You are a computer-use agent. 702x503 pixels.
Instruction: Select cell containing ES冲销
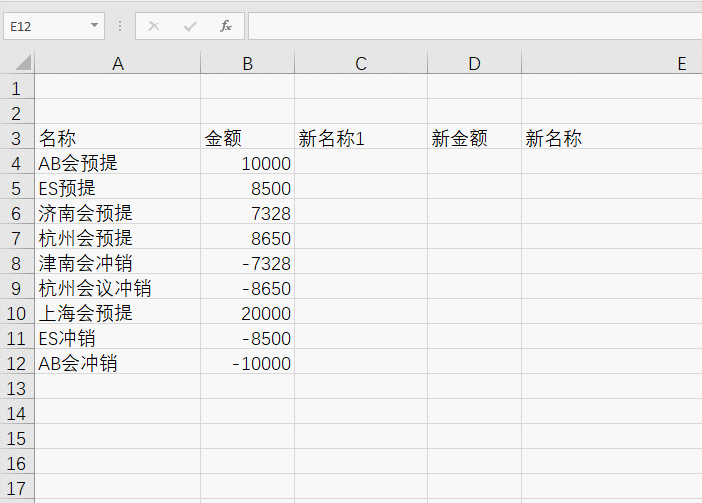pyautogui.click(x=118, y=338)
